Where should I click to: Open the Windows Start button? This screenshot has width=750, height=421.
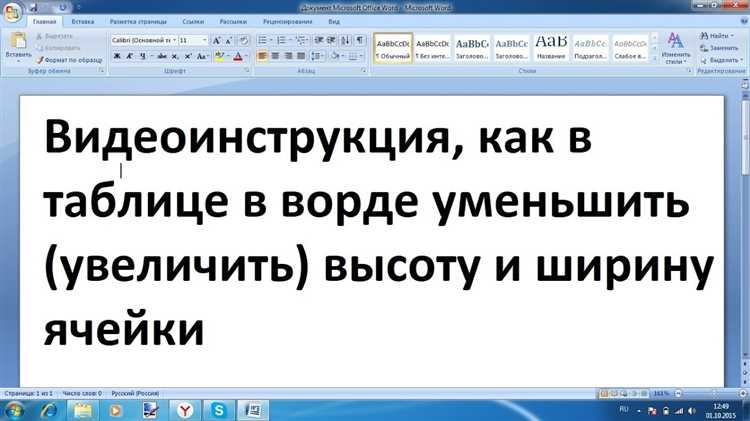coord(13,410)
